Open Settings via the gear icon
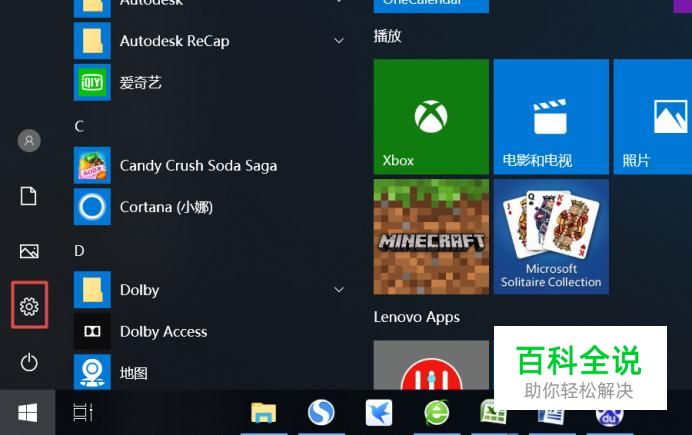 pyautogui.click(x=29, y=306)
